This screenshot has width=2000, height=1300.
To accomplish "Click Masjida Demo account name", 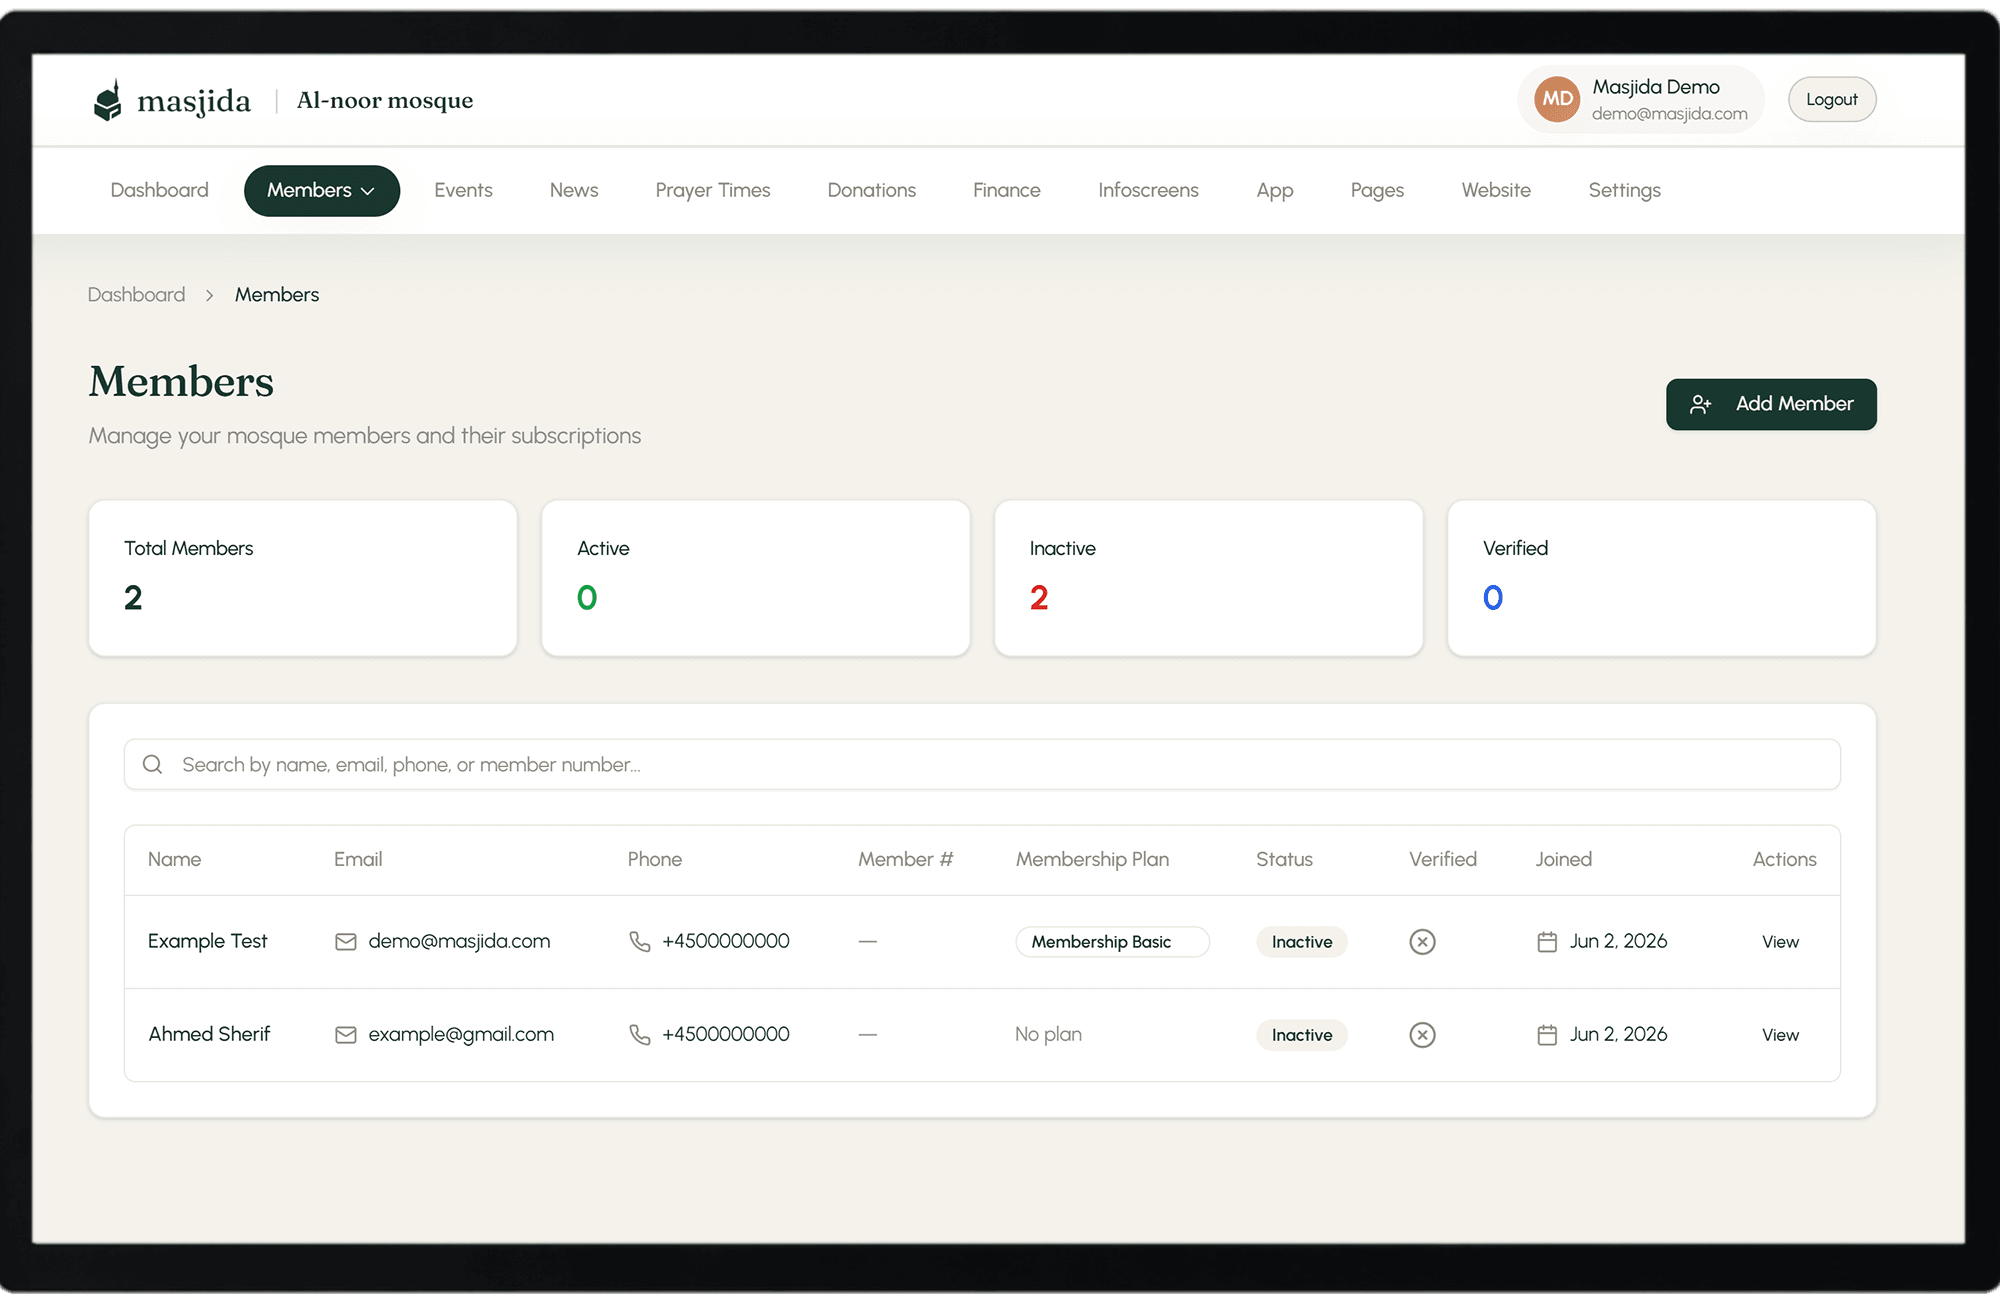I will 1656,87.
